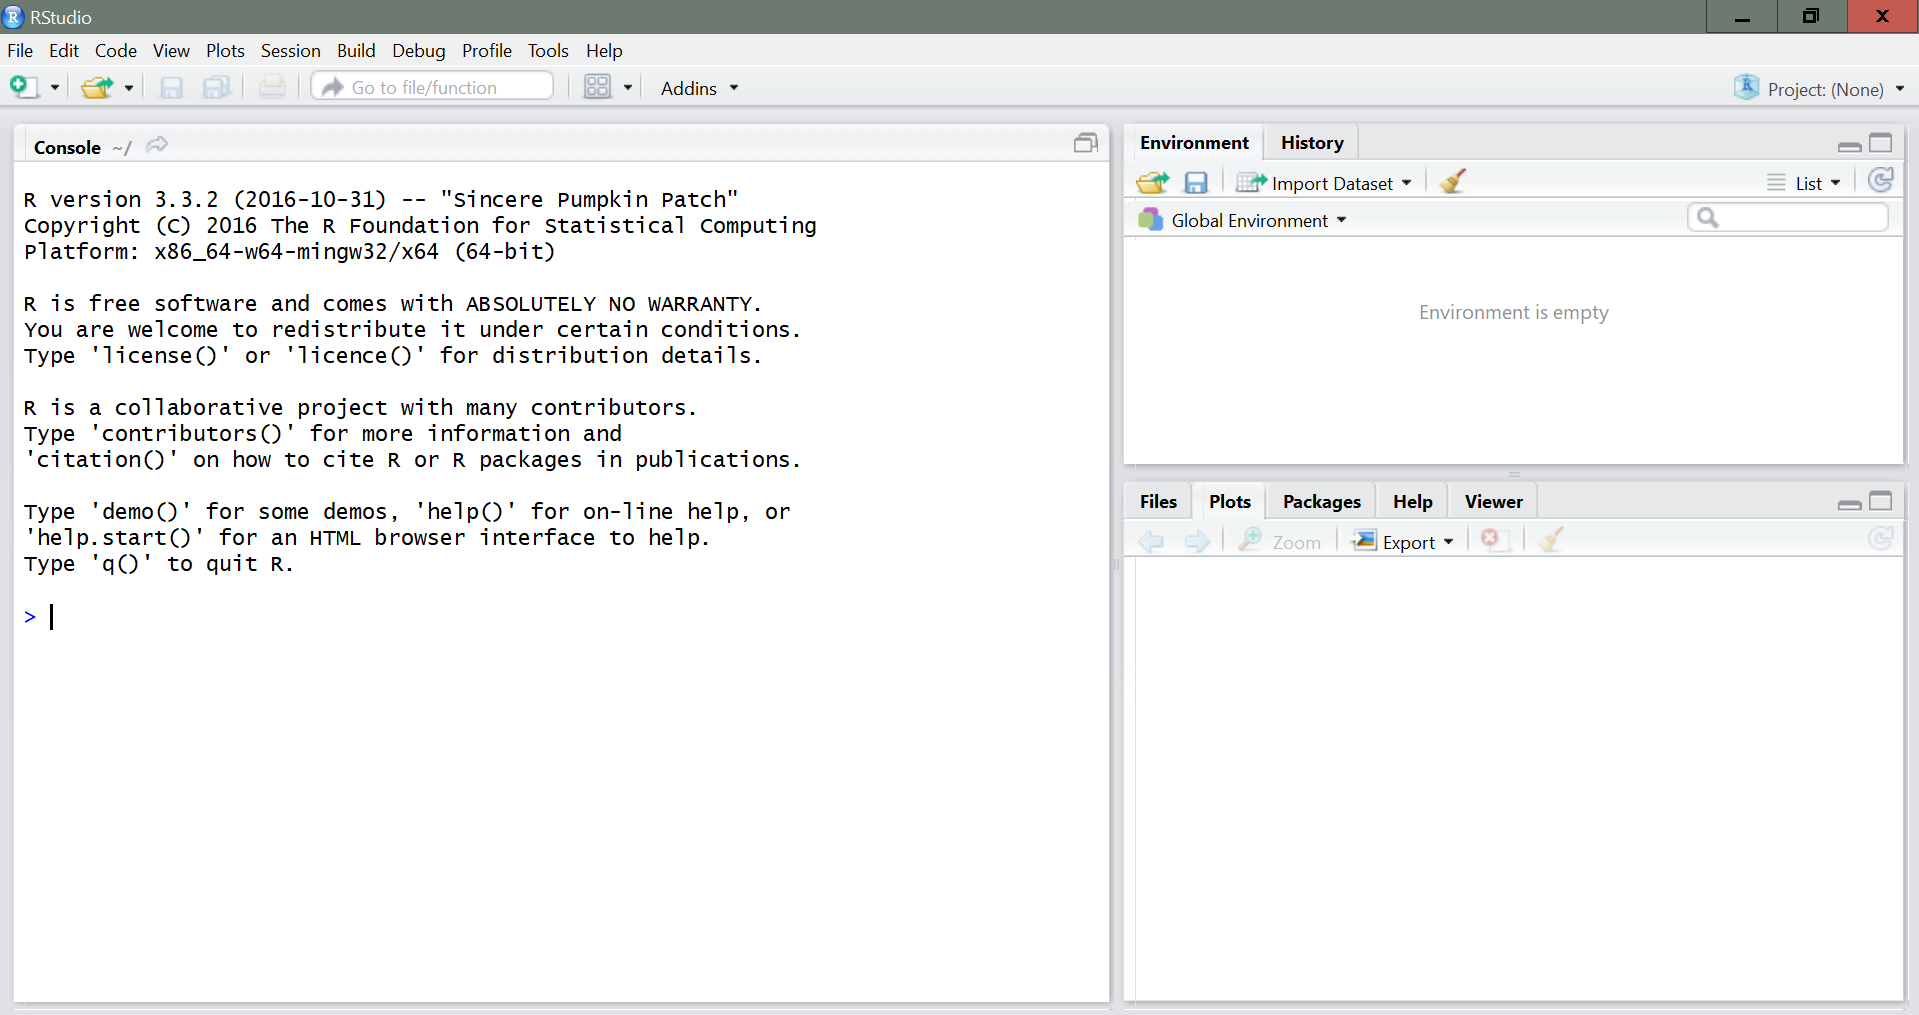Click the clear environment broom icon

point(1452,182)
